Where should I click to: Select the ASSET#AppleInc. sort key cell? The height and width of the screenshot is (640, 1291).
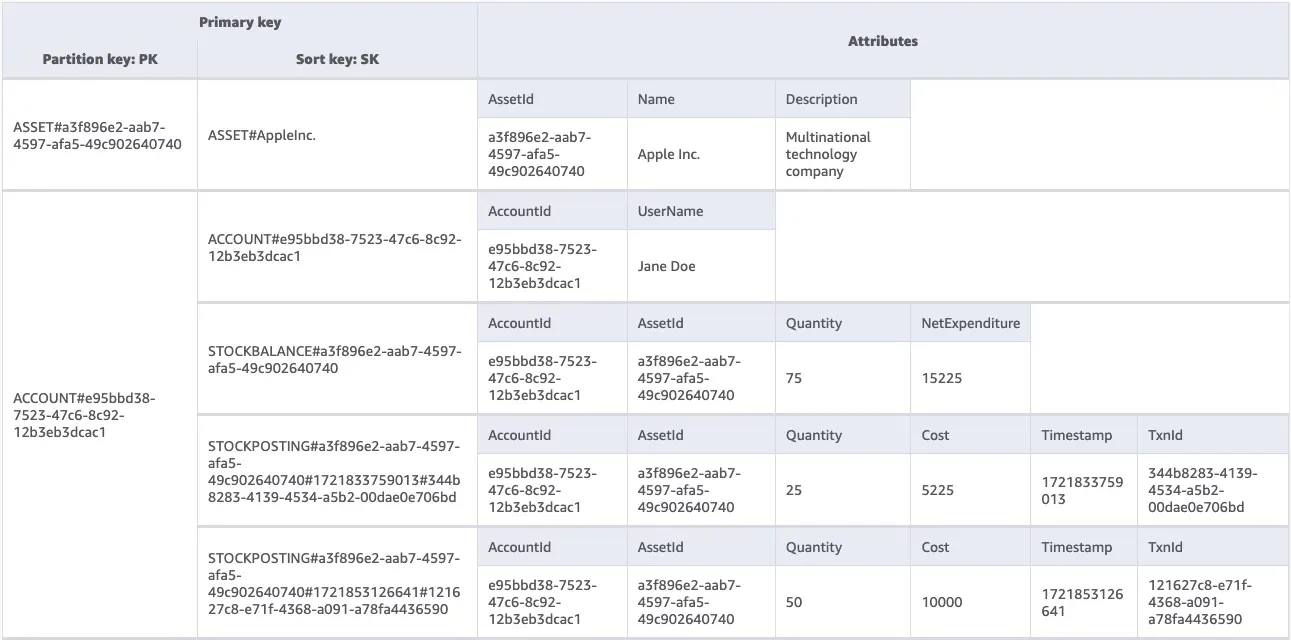[262, 134]
